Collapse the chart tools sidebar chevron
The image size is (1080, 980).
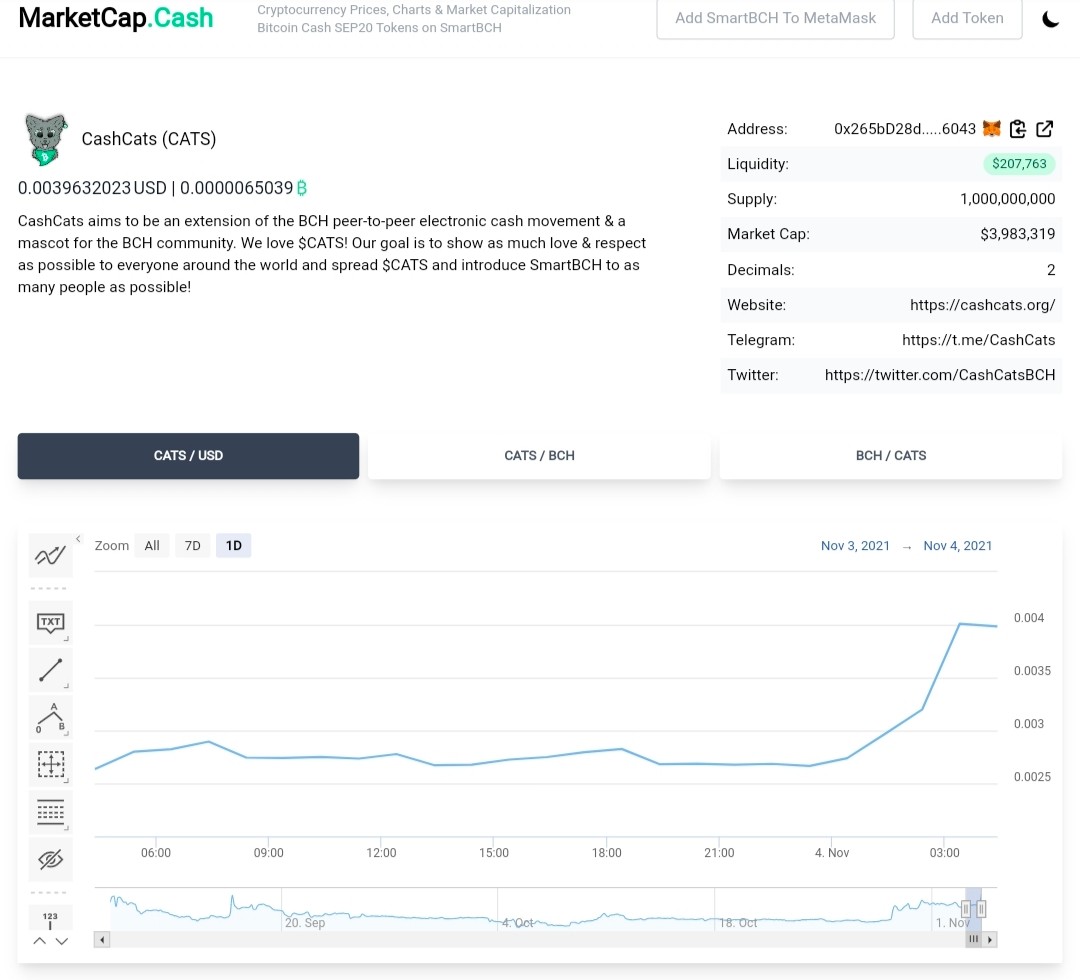point(79,539)
